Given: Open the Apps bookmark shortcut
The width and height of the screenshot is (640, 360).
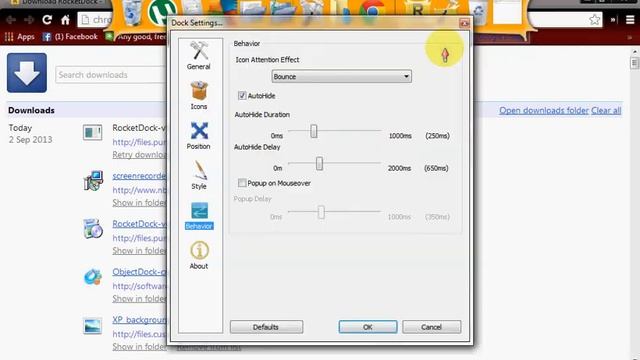Looking at the screenshot, I should (x=20, y=37).
